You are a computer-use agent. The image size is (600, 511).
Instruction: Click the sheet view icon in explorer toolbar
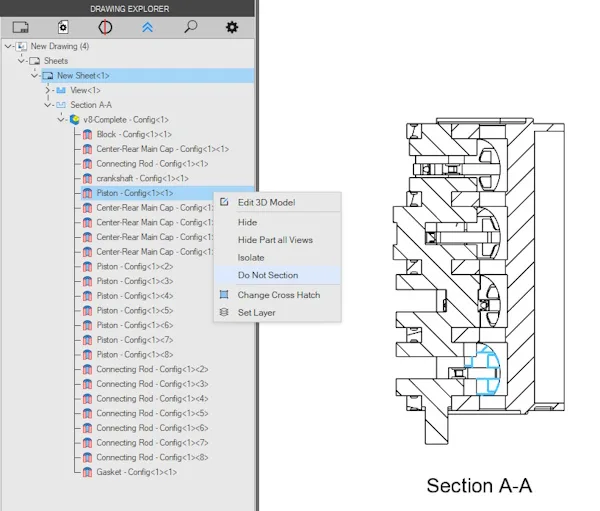point(21,27)
